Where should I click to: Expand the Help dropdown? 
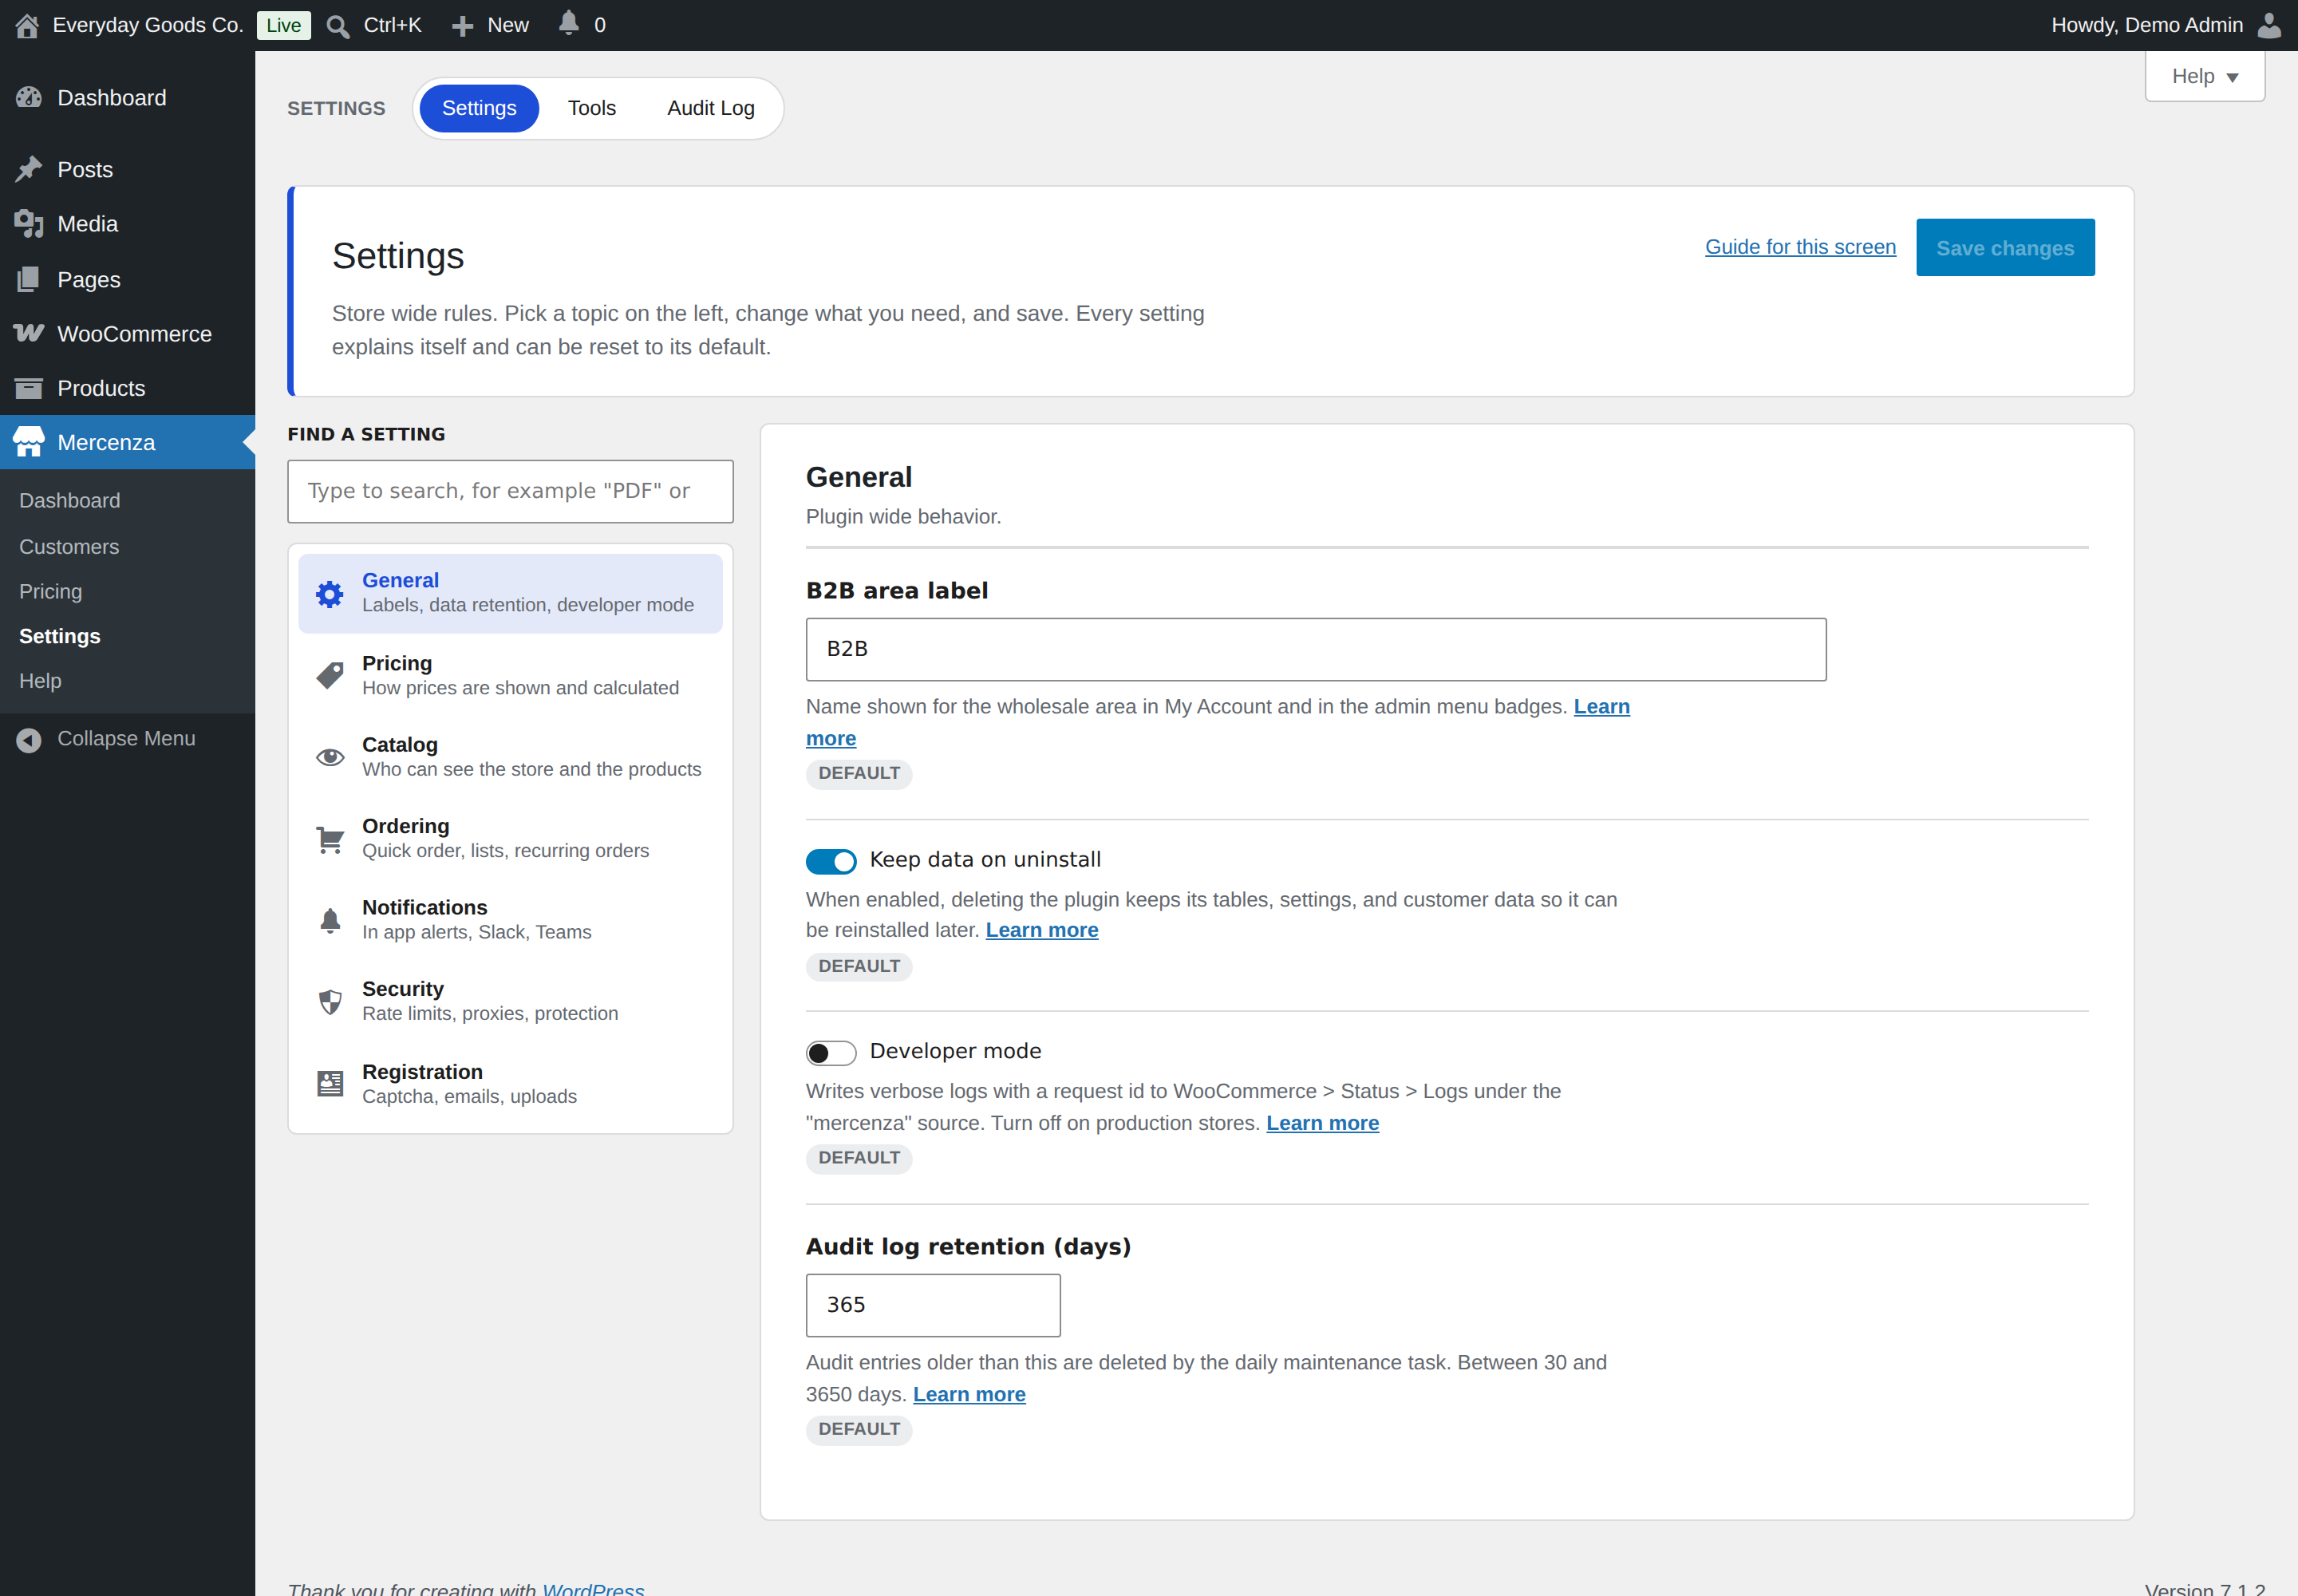click(2205, 76)
